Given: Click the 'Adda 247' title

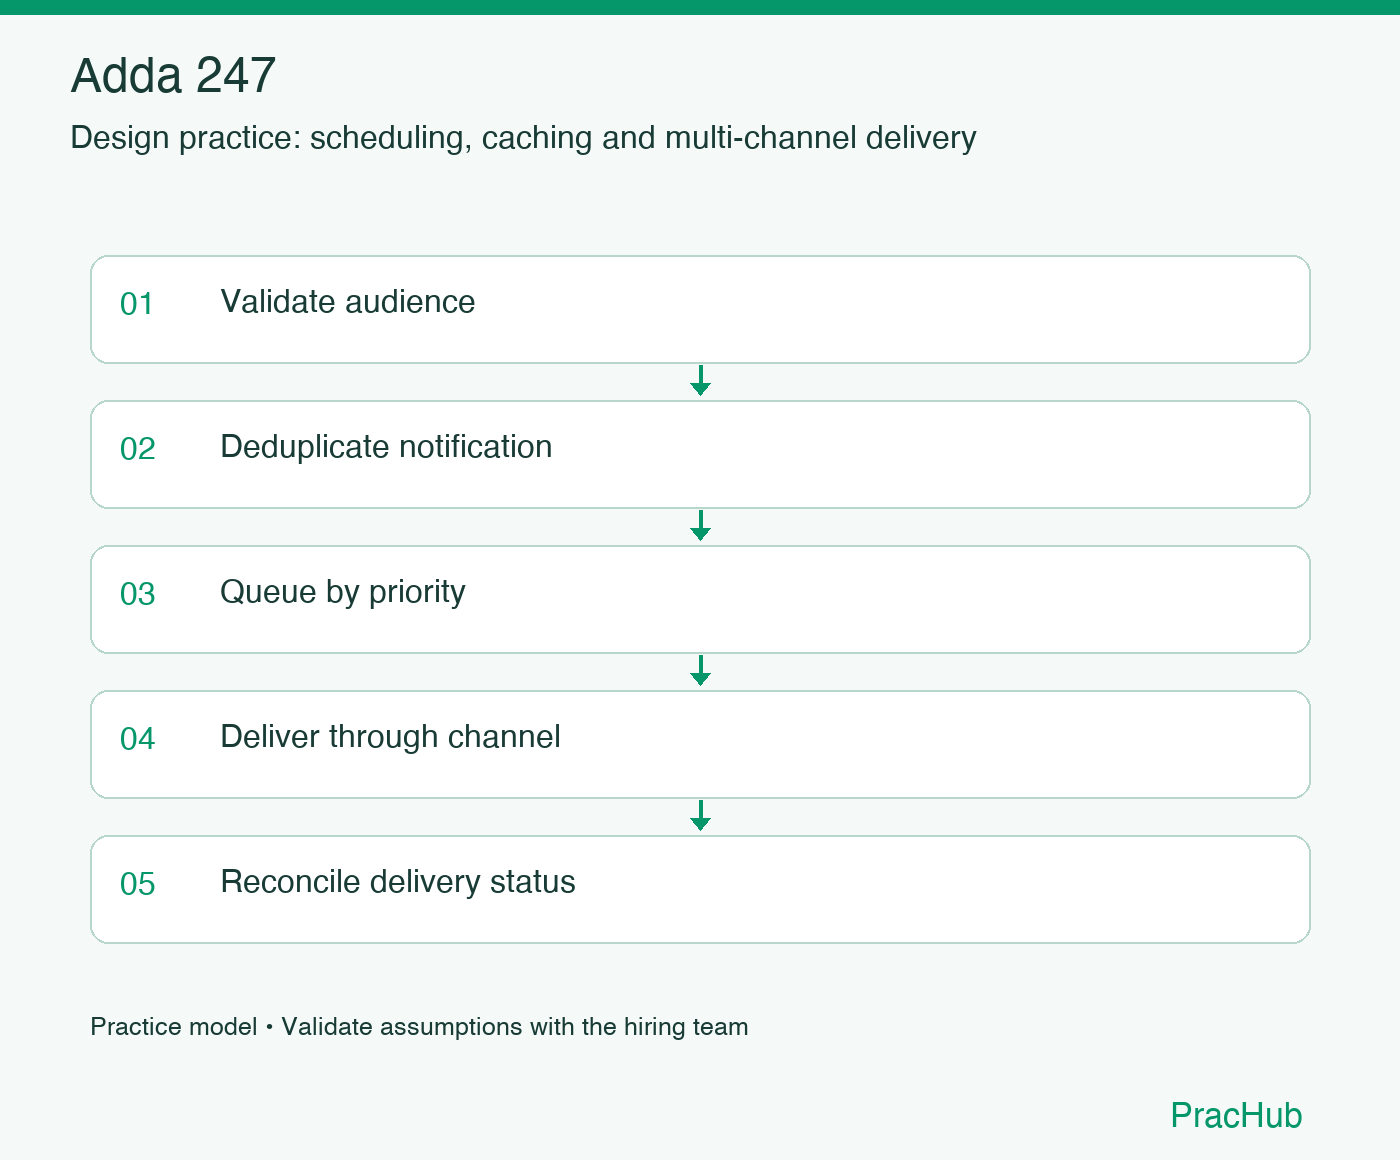Looking at the screenshot, I should [173, 76].
